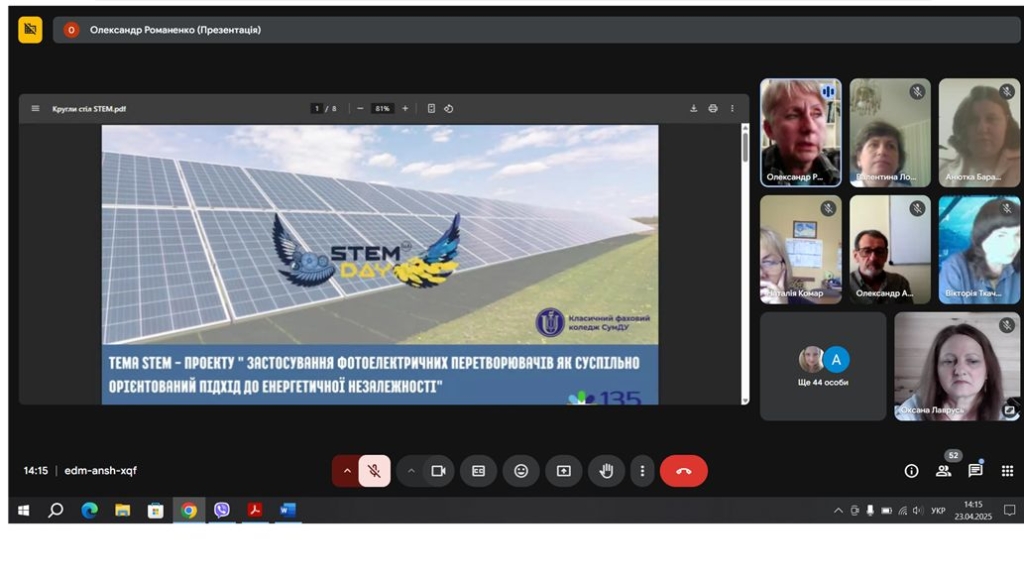This screenshot has height=576, width=1024.
Task: Raise your hand in the meeting
Action: [x=606, y=471]
